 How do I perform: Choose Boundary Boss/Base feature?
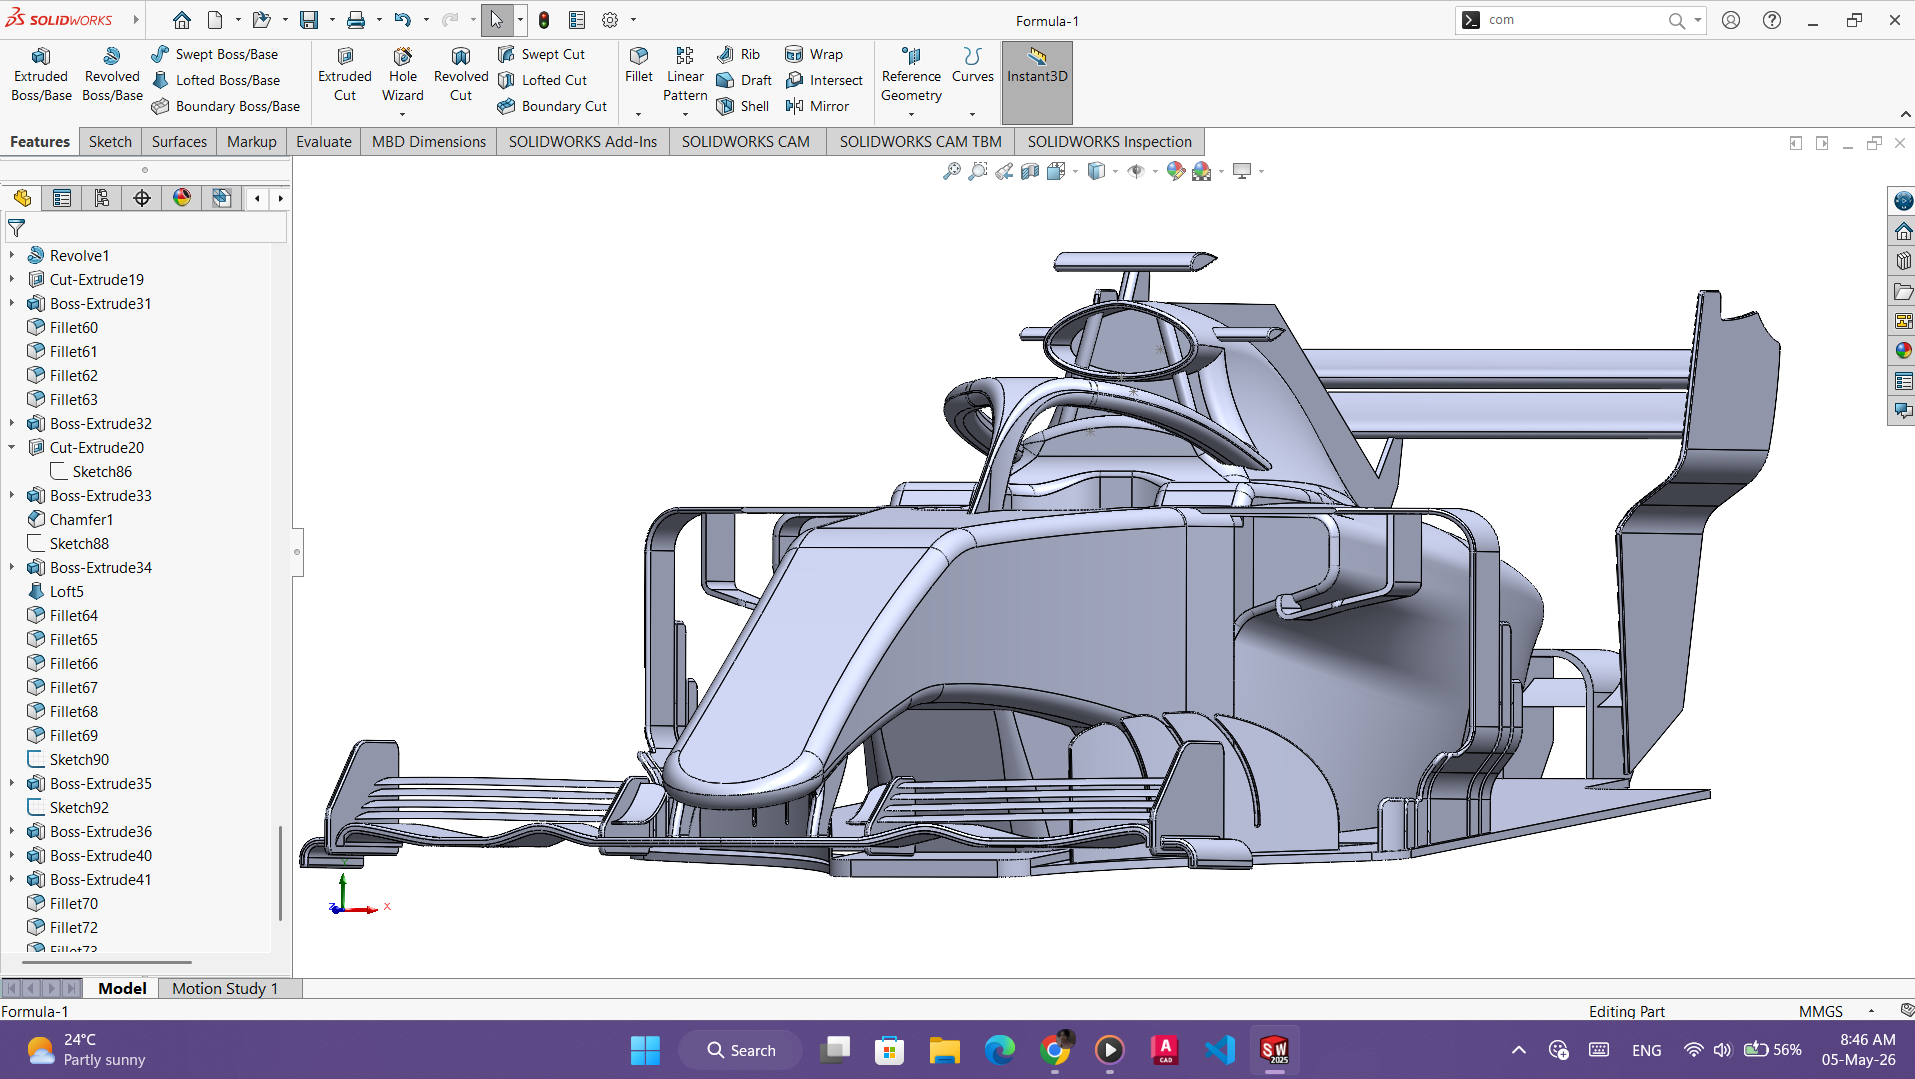coord(226,106)
